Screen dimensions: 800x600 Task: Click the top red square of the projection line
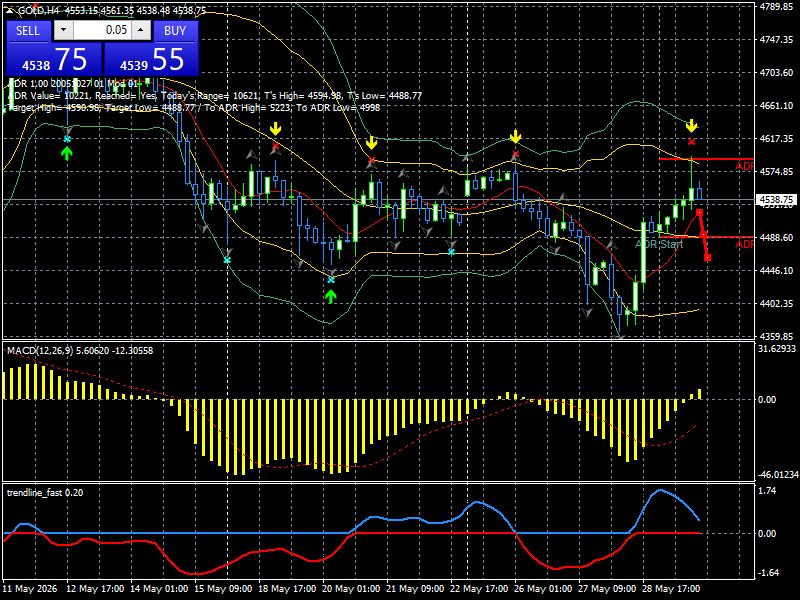click(699, 212)
